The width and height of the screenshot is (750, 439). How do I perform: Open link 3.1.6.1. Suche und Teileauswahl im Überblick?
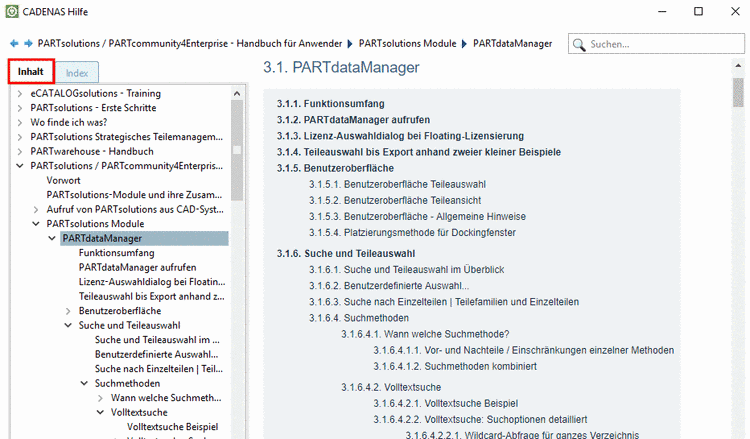point(407,270)
